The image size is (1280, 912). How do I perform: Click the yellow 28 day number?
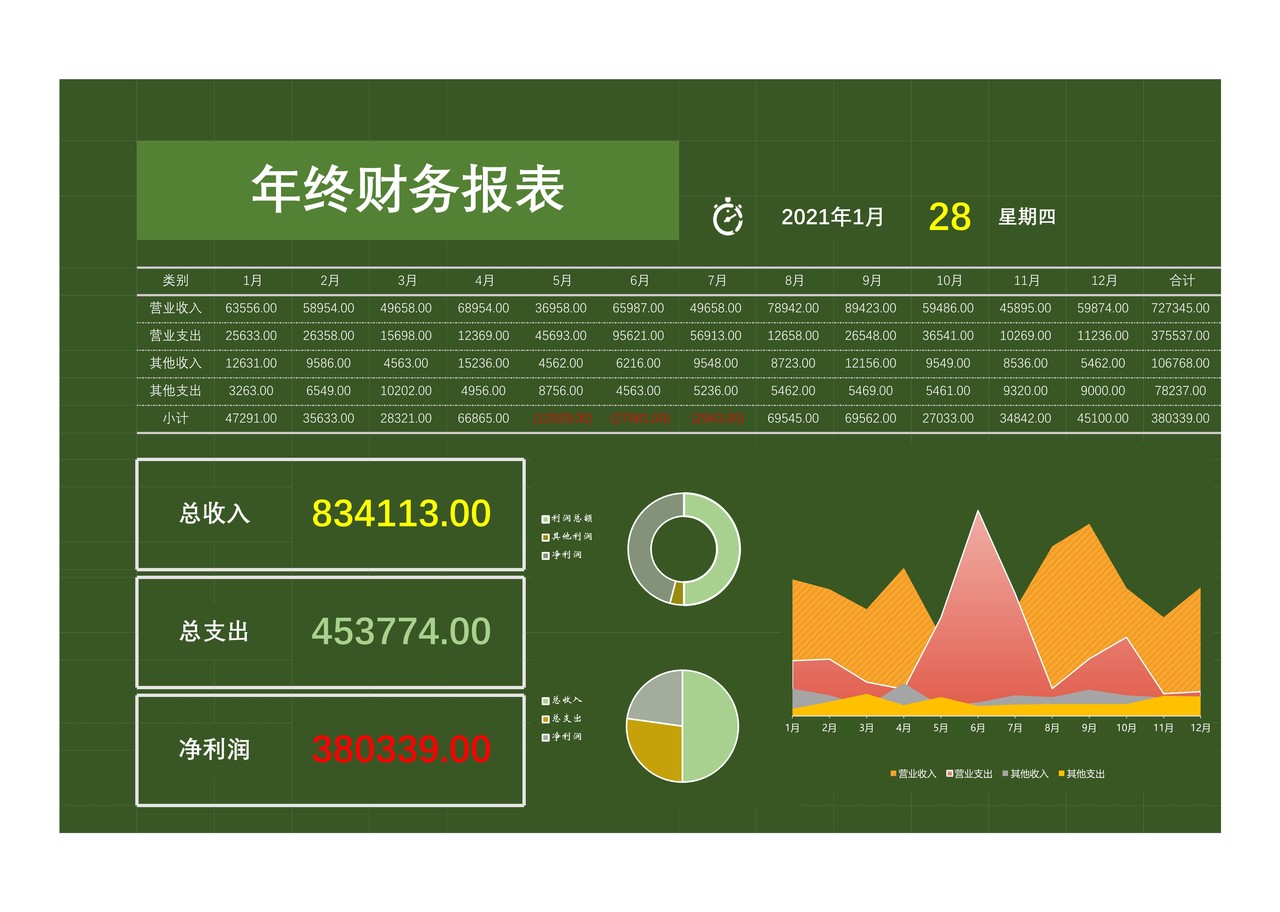click(x=949, y=214)
